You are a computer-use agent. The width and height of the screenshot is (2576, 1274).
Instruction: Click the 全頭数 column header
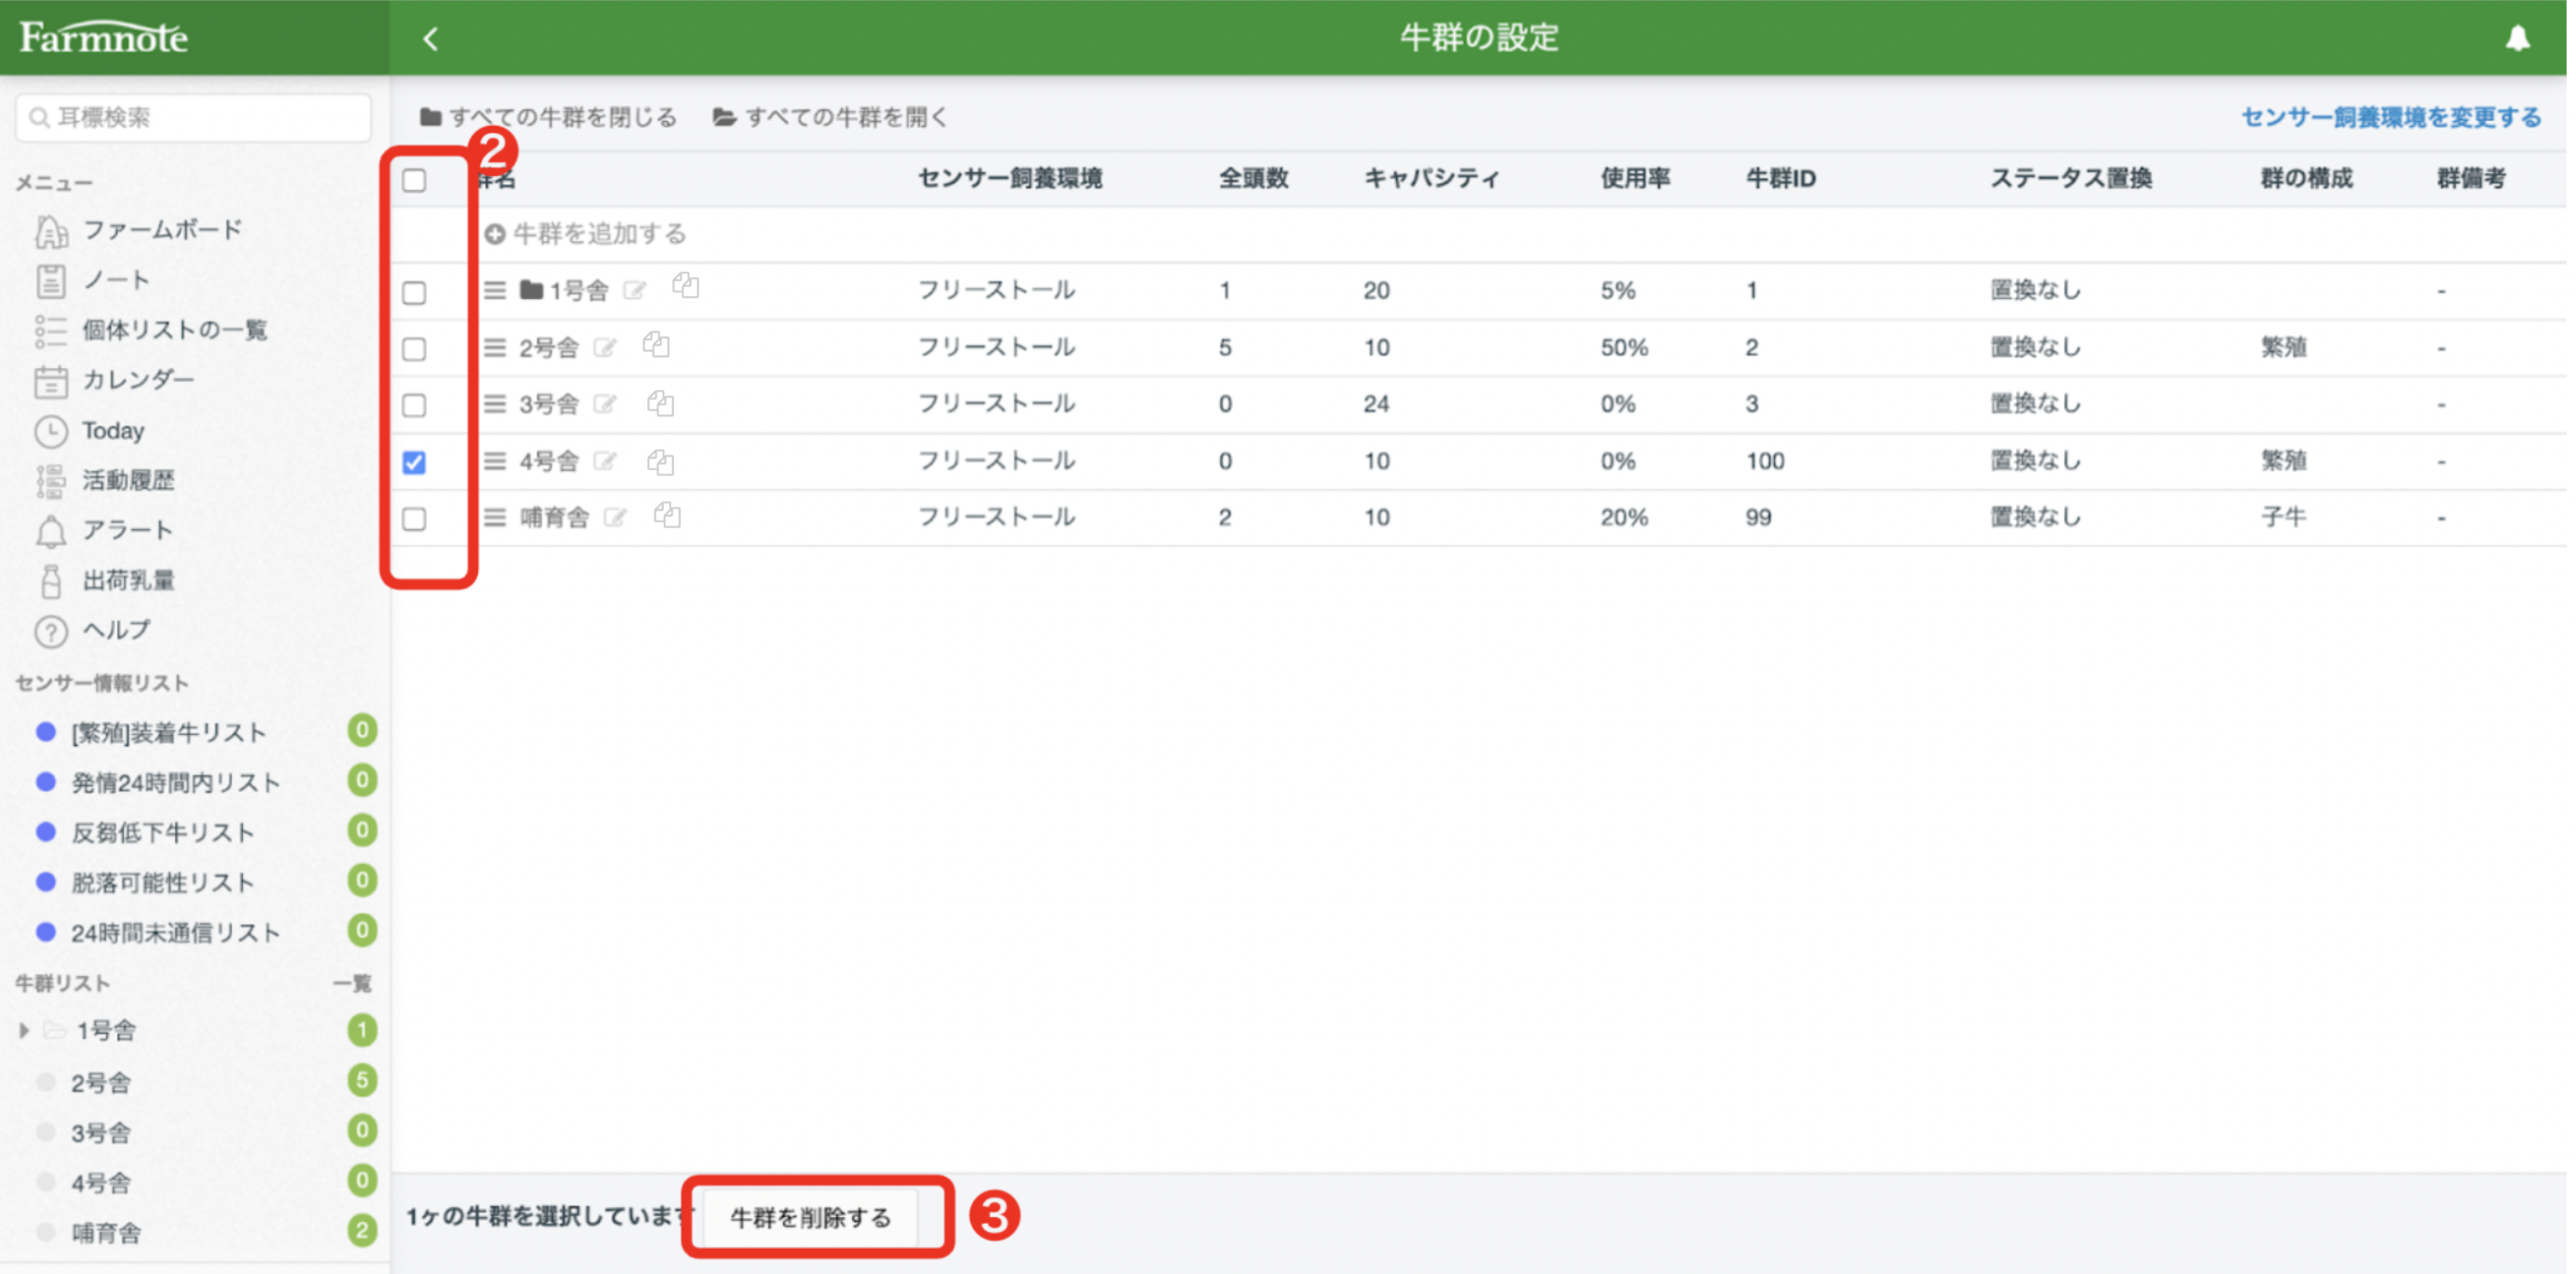coord(1253,179)
